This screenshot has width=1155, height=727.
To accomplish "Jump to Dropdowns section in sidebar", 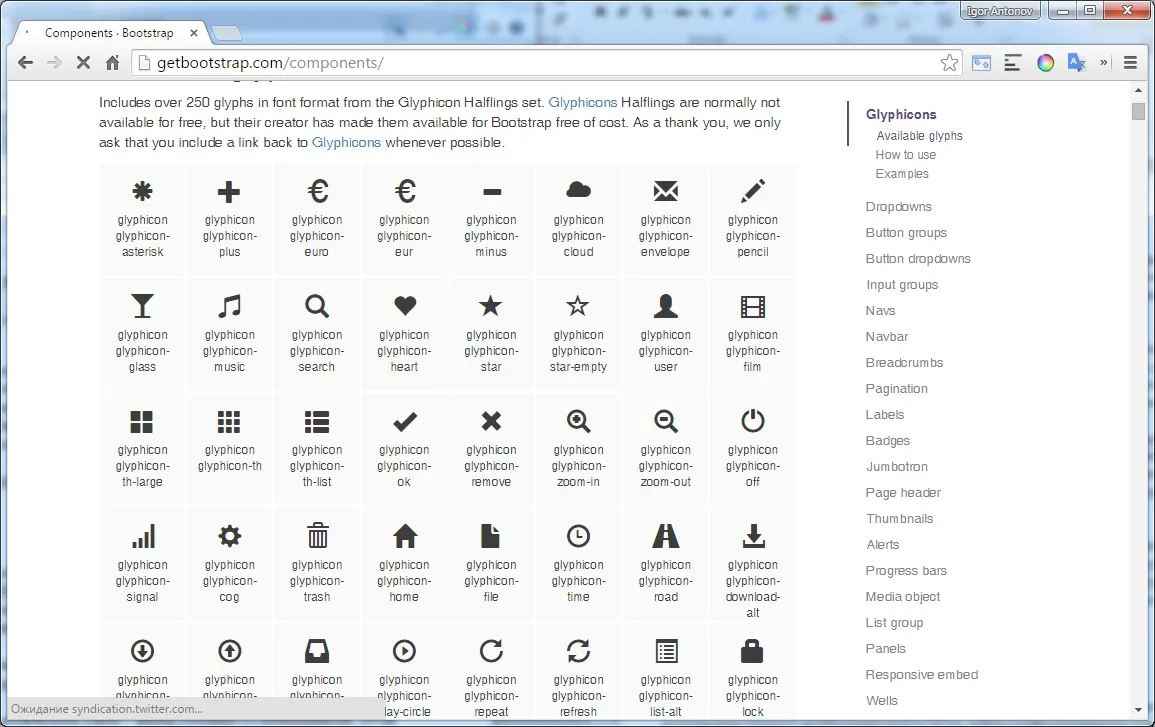I will (x=899, y=207).
